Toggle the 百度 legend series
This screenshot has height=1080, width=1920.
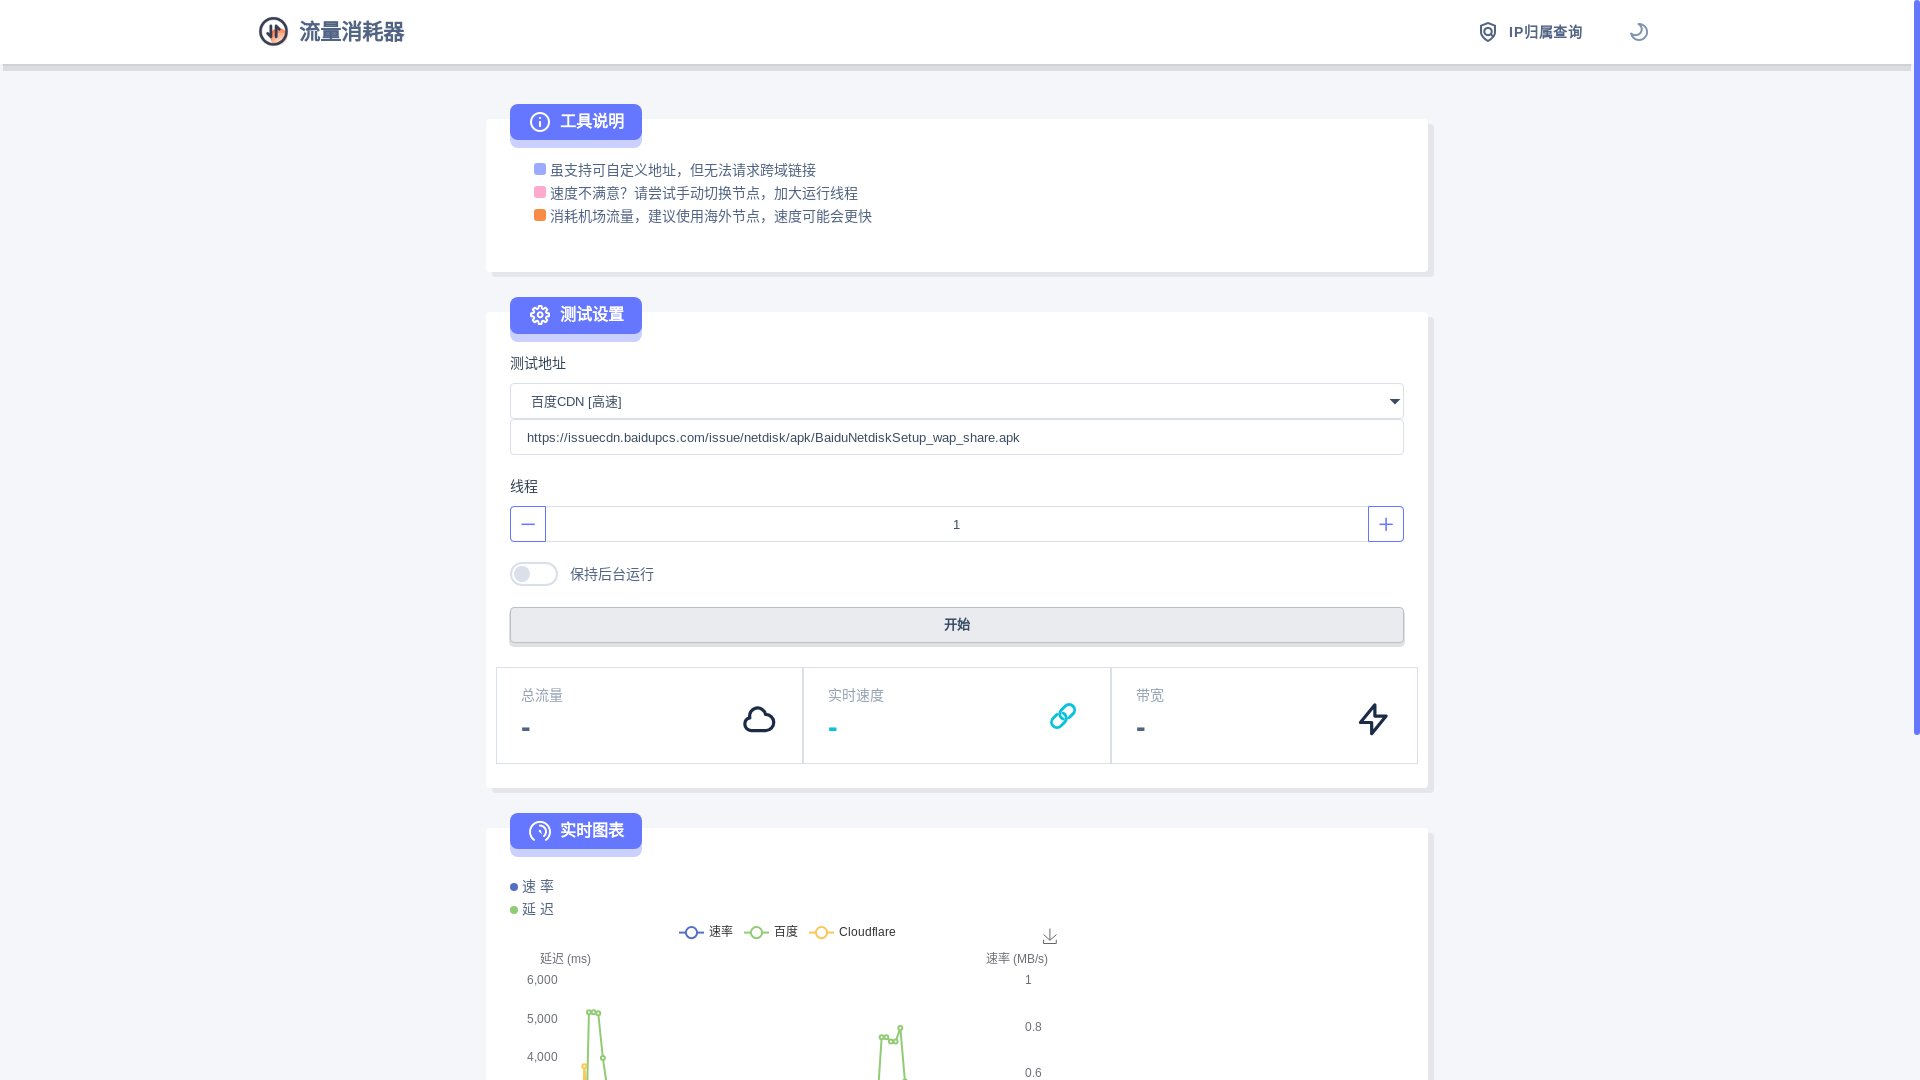(771, 932)
